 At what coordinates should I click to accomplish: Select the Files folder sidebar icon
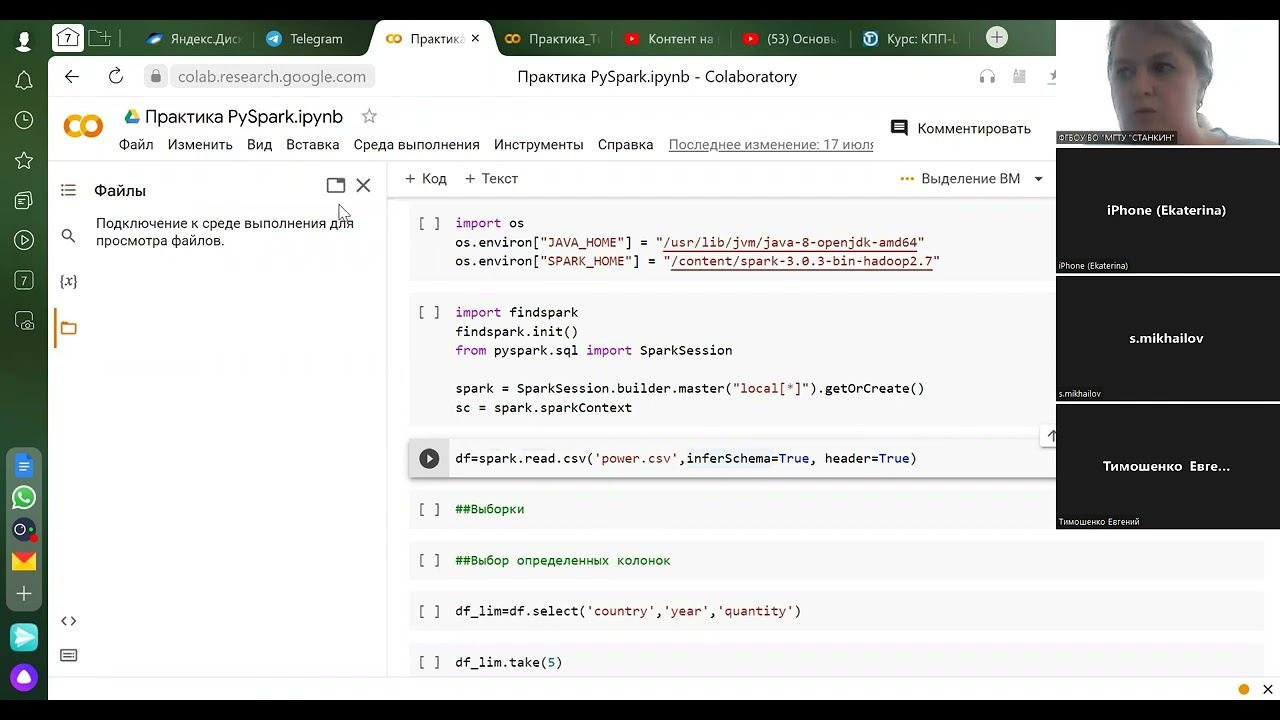68,328
